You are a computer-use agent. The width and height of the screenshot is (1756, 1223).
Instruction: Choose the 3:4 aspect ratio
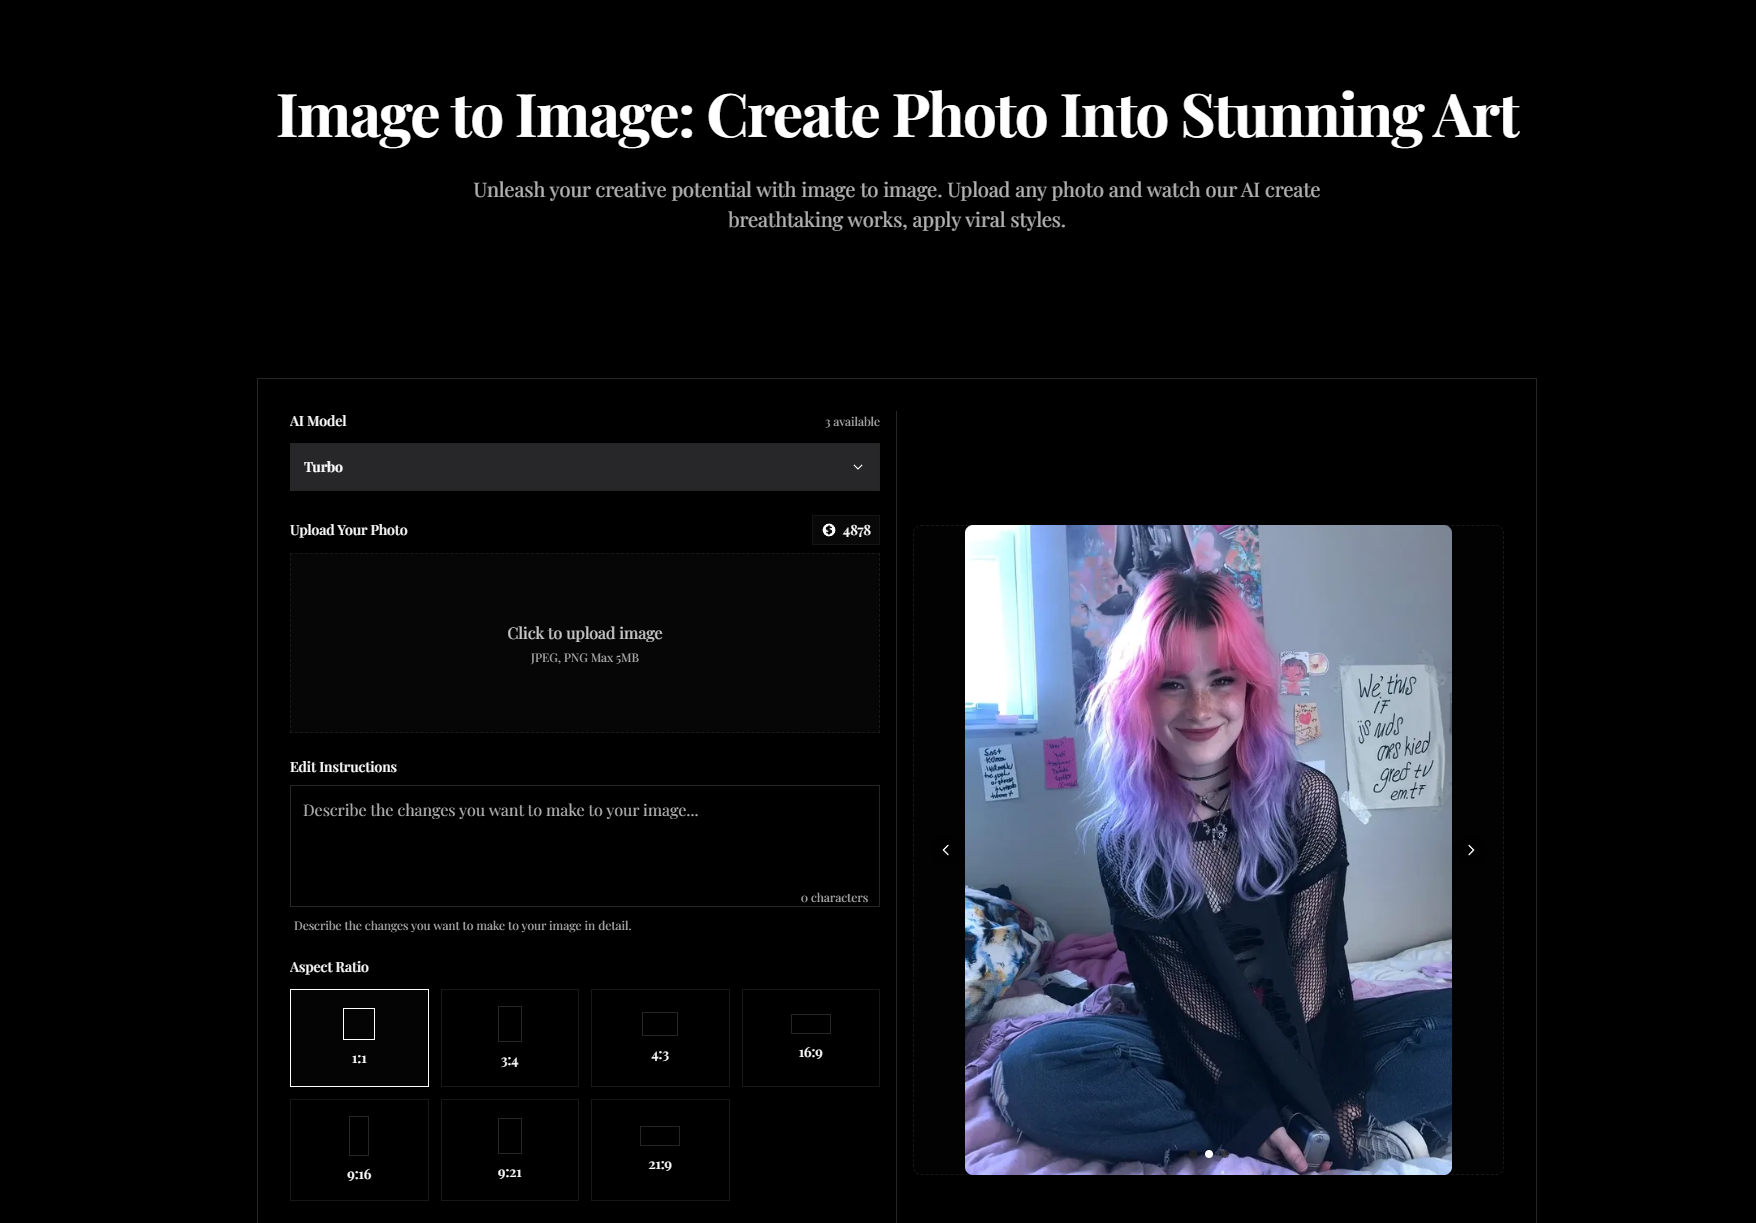(509, 1037)
